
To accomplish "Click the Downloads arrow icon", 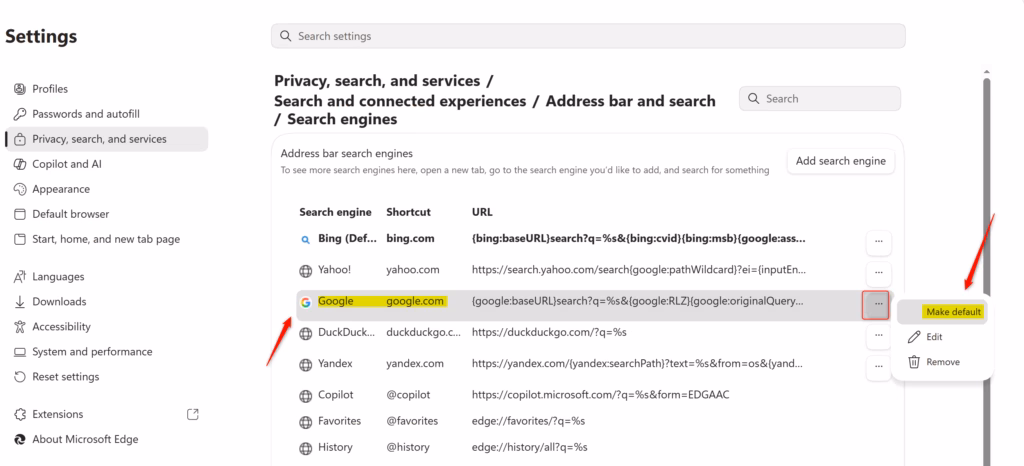I will pos(20,302).
